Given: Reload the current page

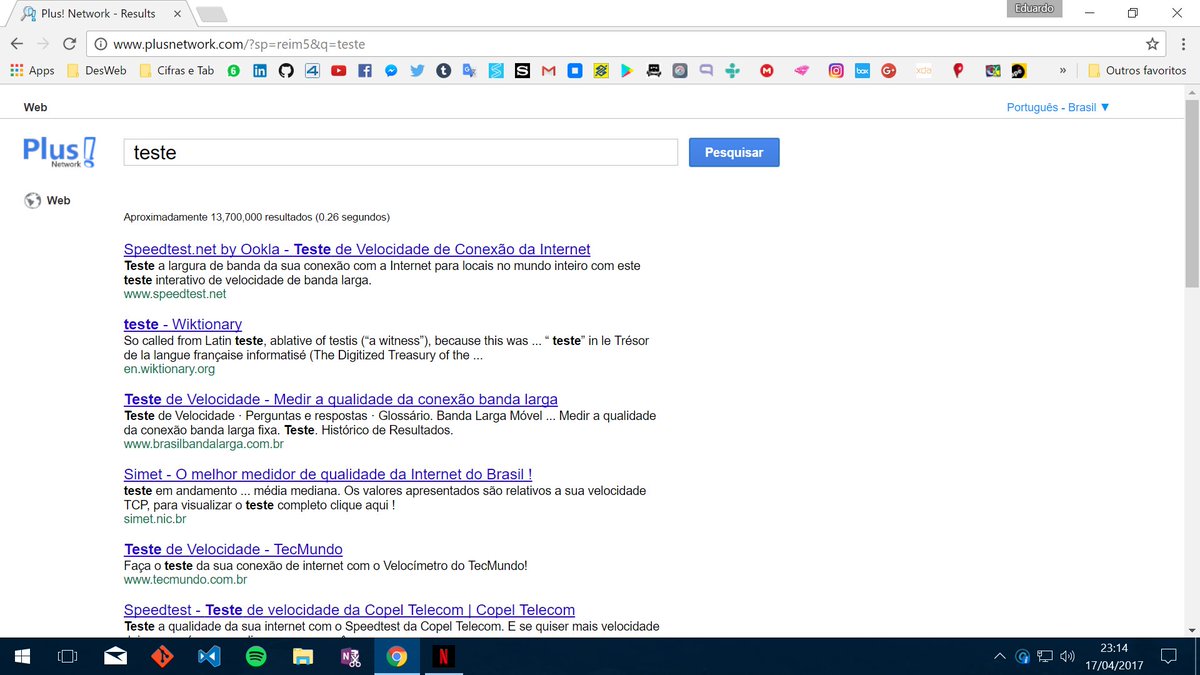Looking at the screenshot, I should (x=69, y=44).
